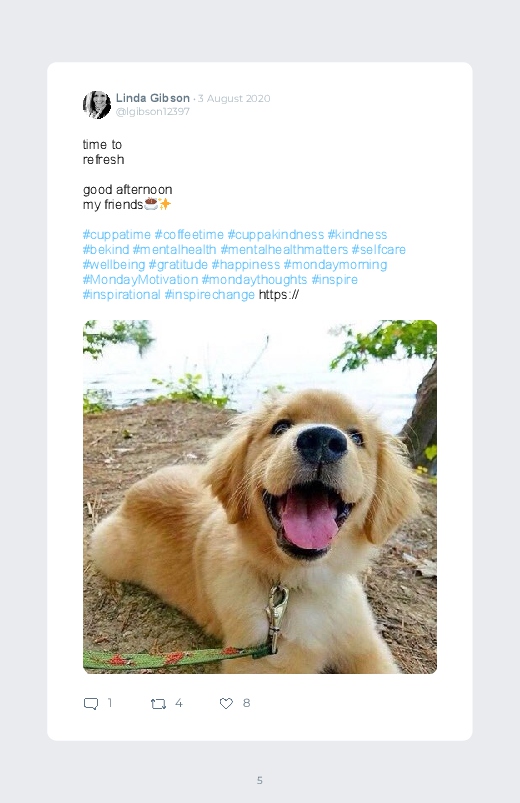This screenshot has height=803, width=520.
Task: Click the reply count number 1
Action: click(x=110, y=703)
